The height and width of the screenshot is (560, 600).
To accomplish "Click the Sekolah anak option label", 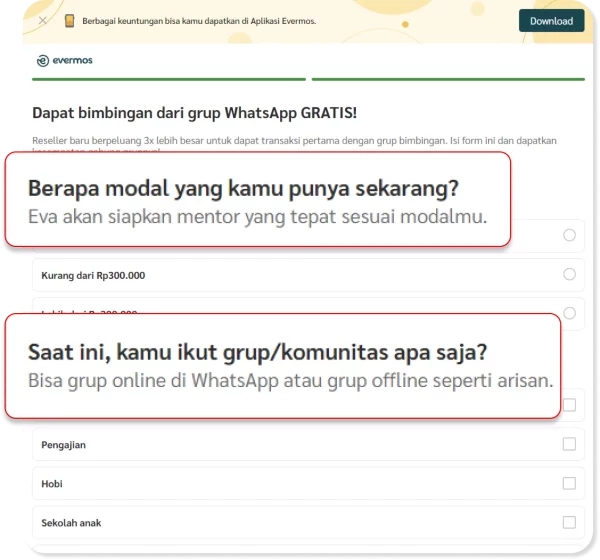I will [71, 522].
